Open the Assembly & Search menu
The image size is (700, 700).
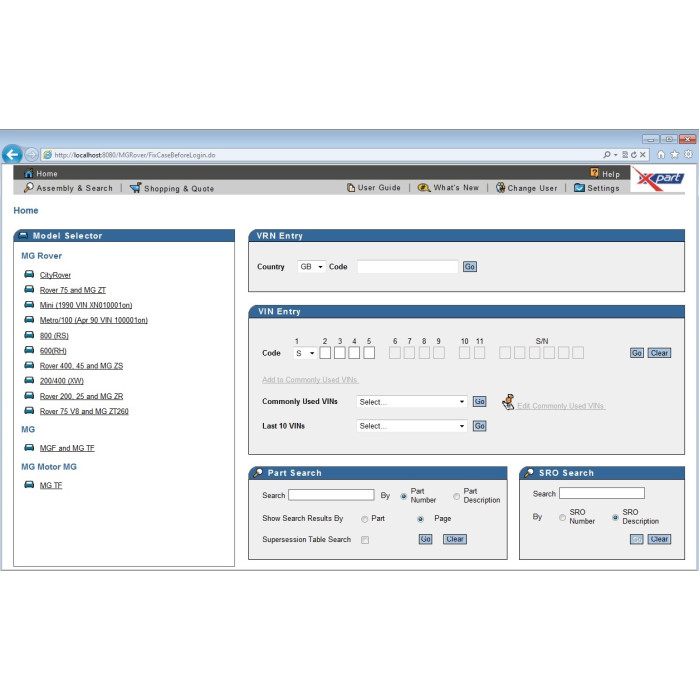point(68,188)
